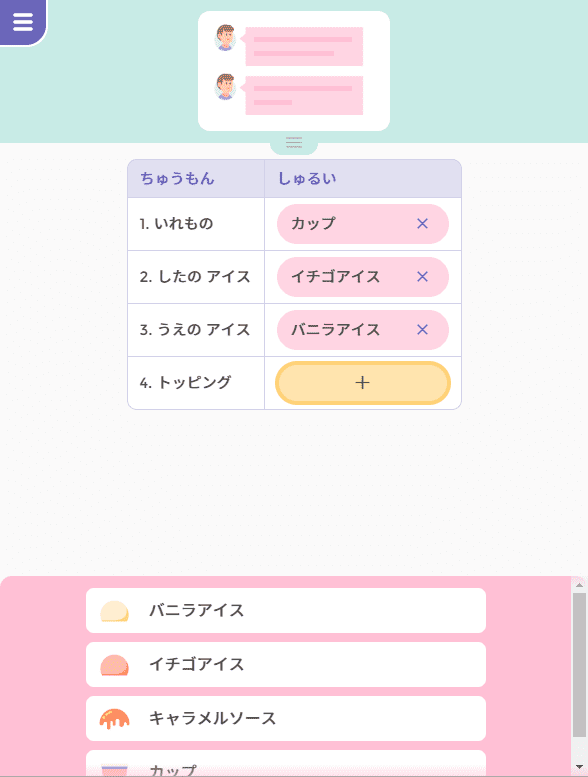Screen dimensions: 588x777
Task: Choose the caramel sauce drip icon
Action: (x=114, y=719)
